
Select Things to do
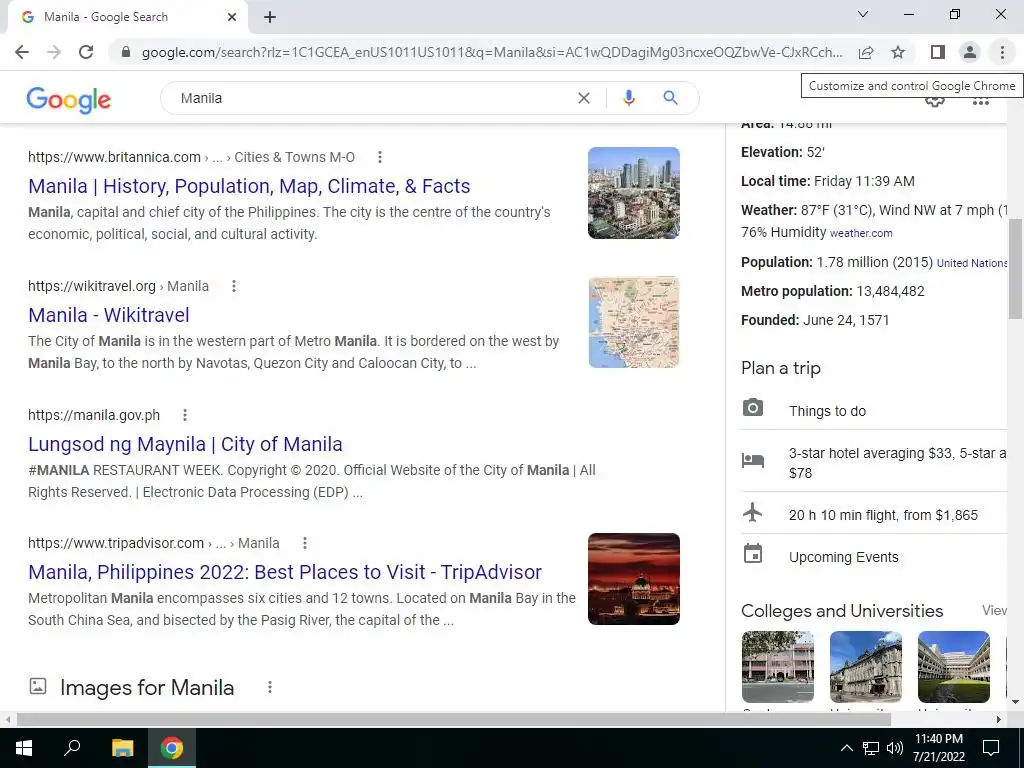pos(827,411)
